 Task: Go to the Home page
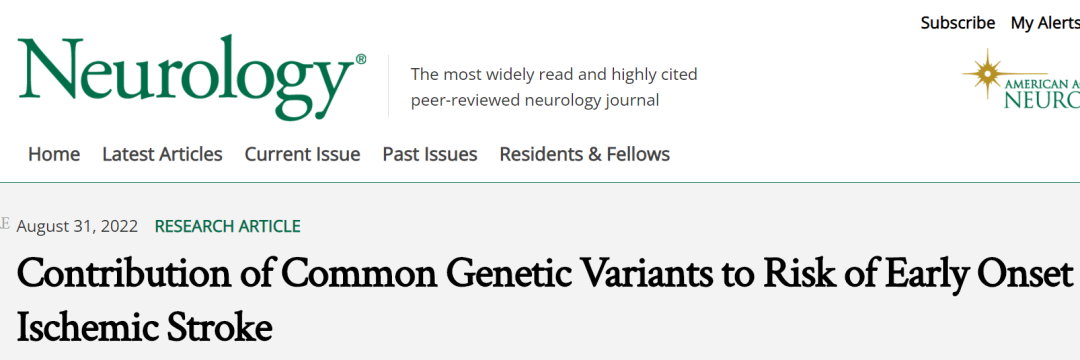54,154
